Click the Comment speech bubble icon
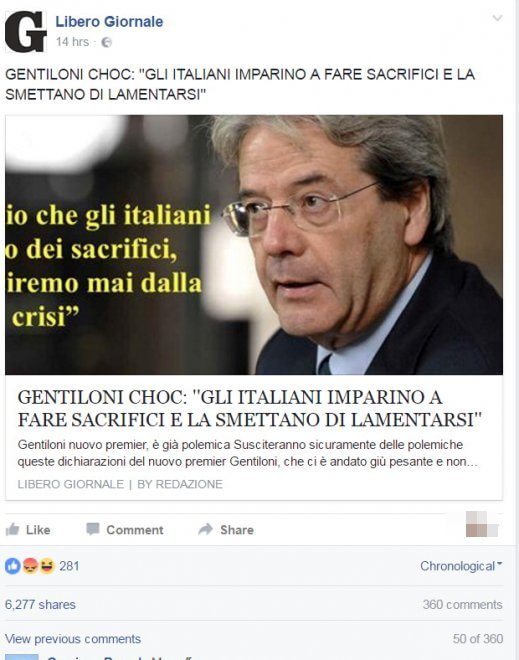The image size is (519, 660). (93, 529)
